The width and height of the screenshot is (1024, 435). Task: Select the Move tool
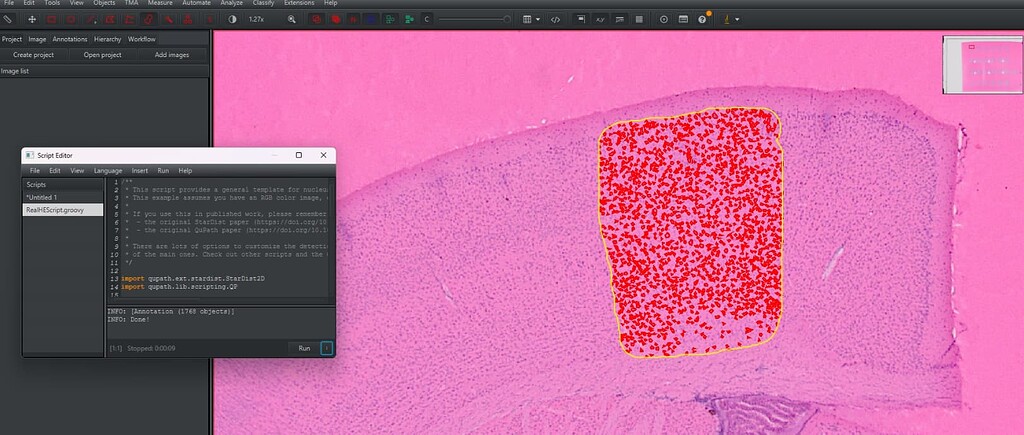tap(31, 20)
